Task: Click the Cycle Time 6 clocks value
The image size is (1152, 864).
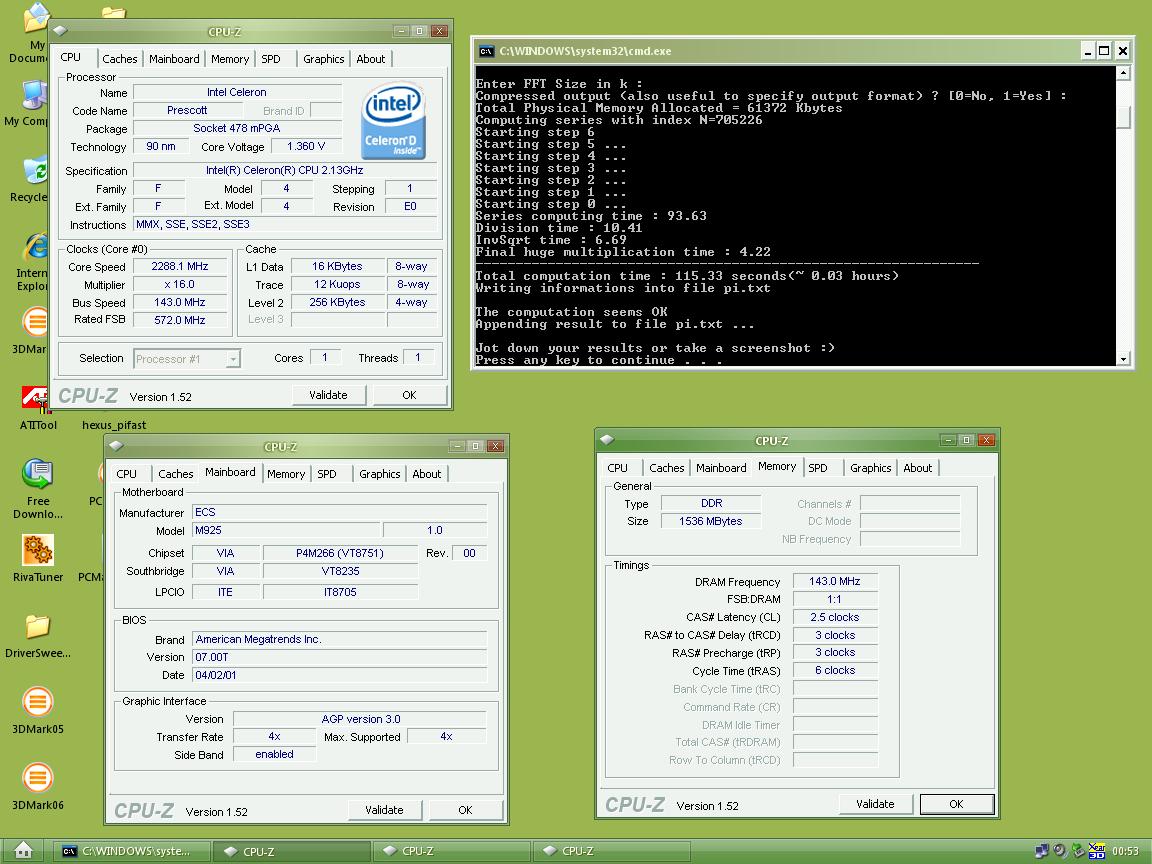Action: (835, 670)
